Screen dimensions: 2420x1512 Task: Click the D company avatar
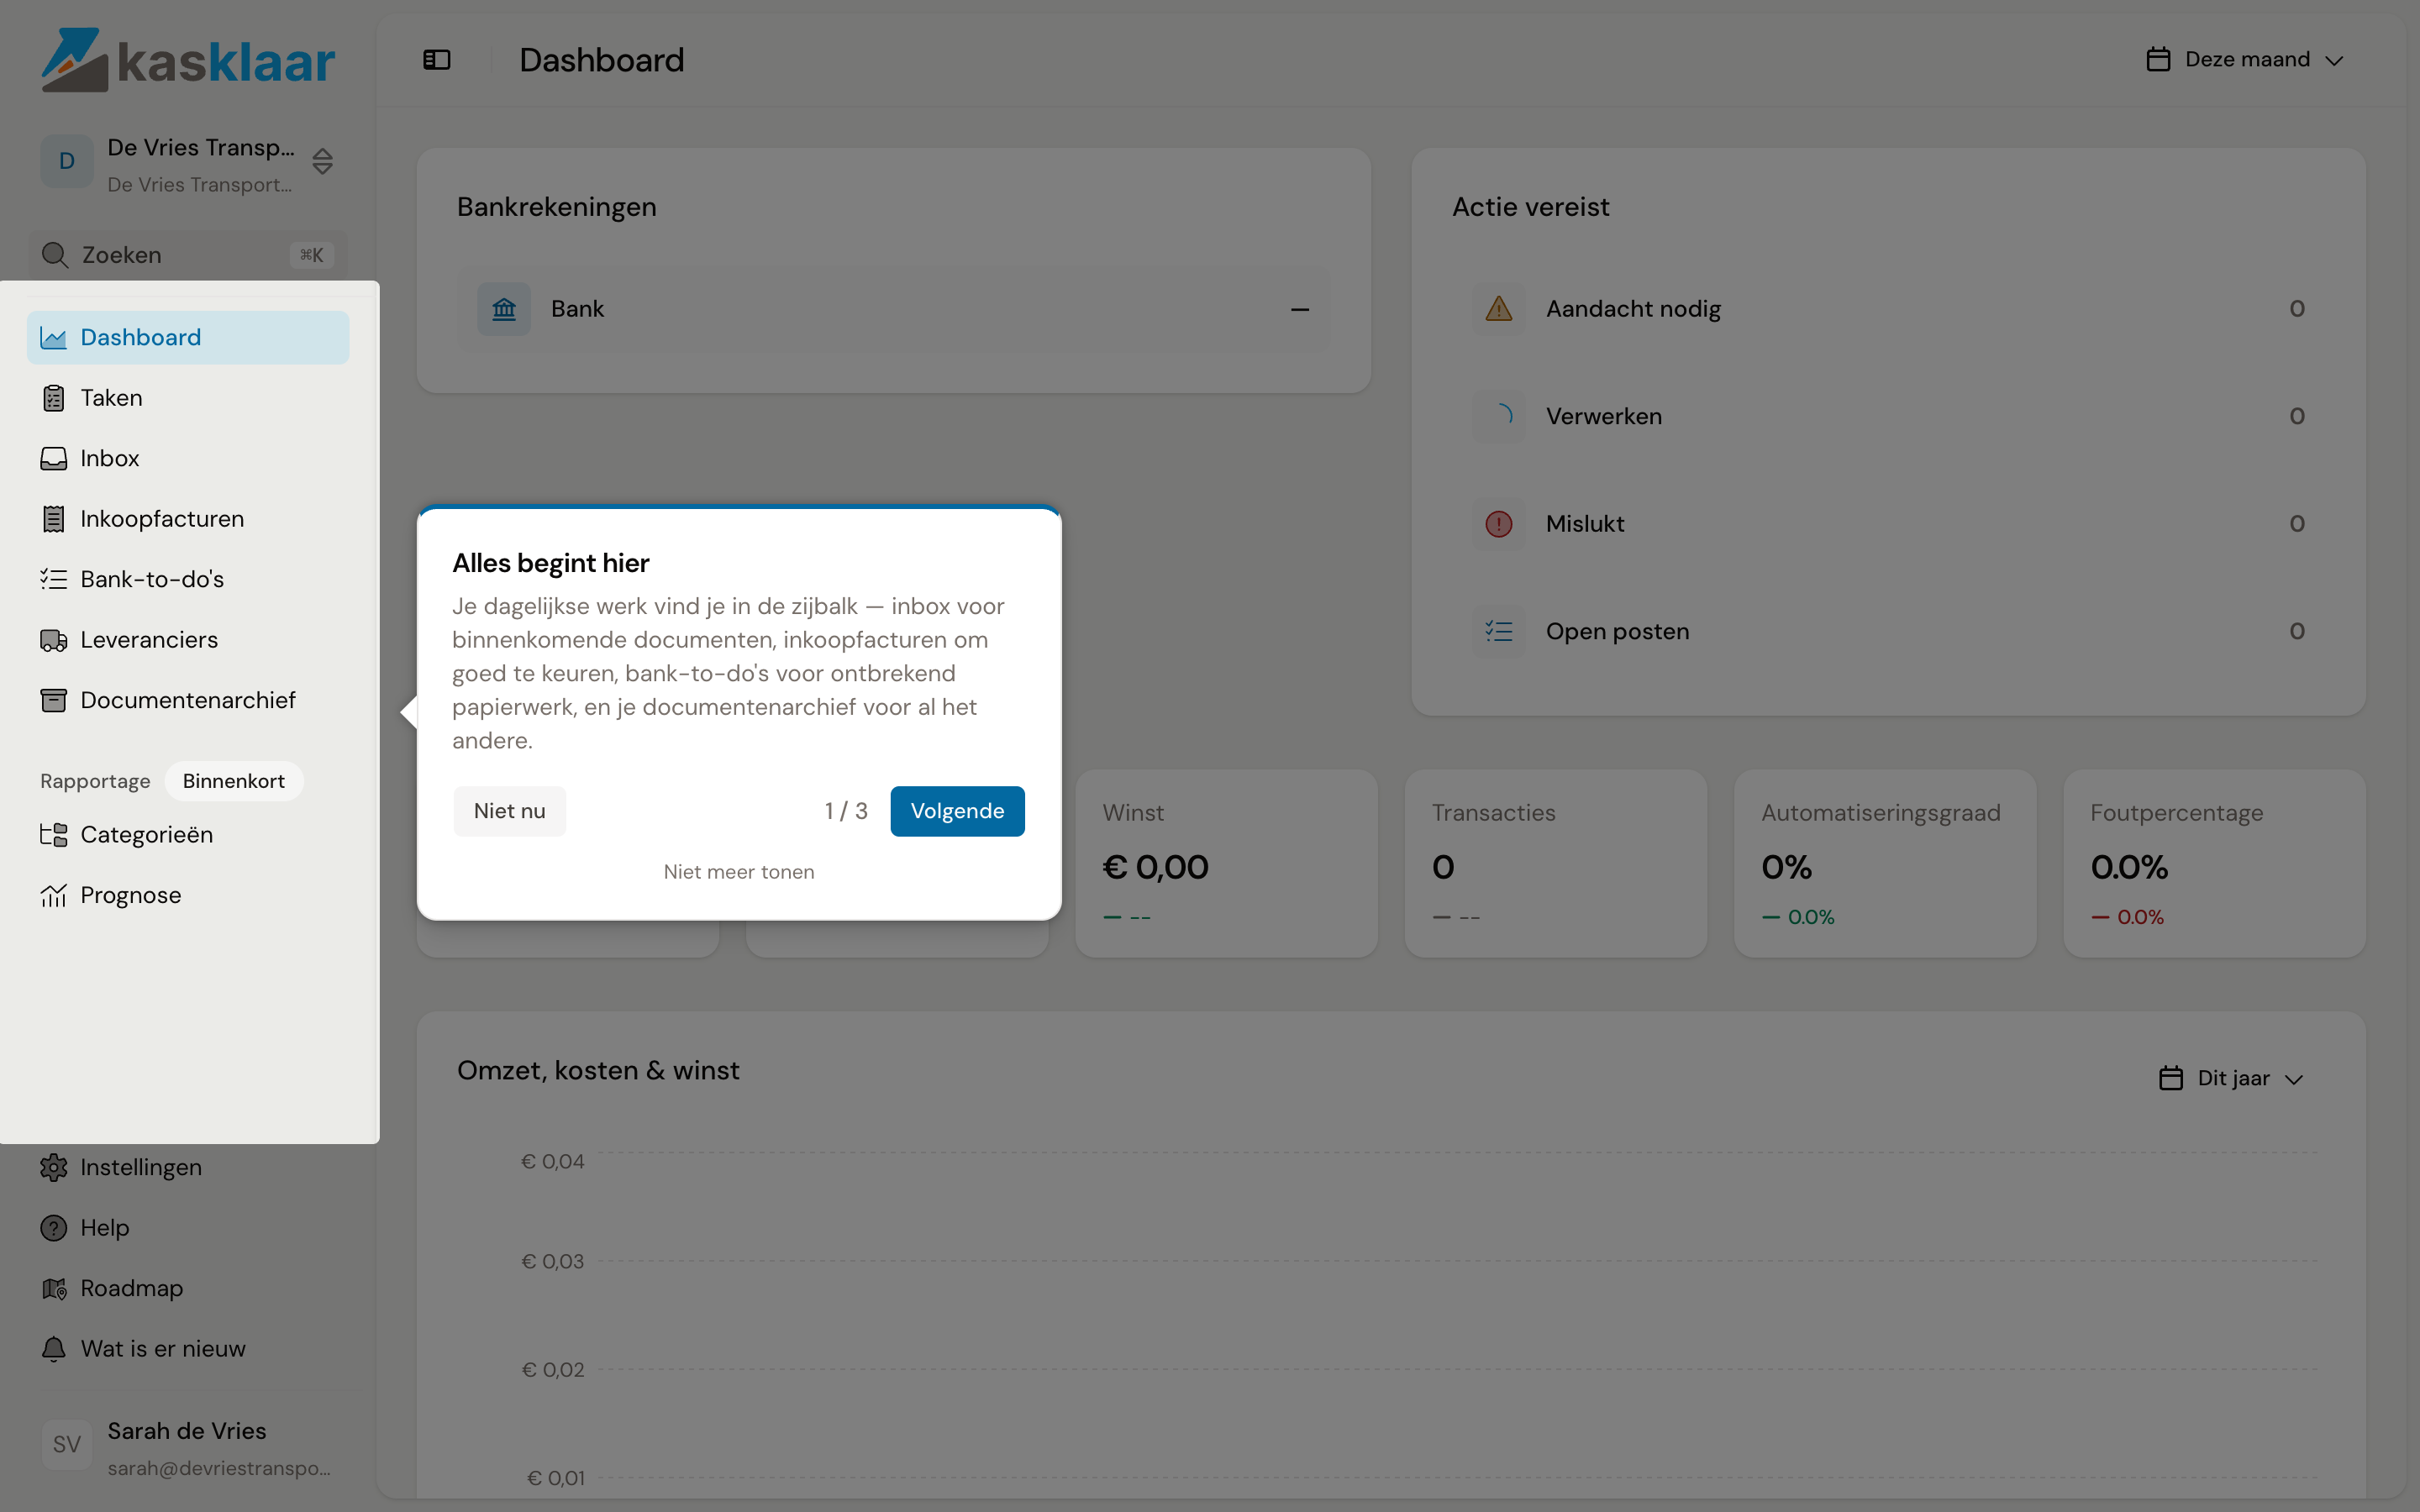[67, 161]
